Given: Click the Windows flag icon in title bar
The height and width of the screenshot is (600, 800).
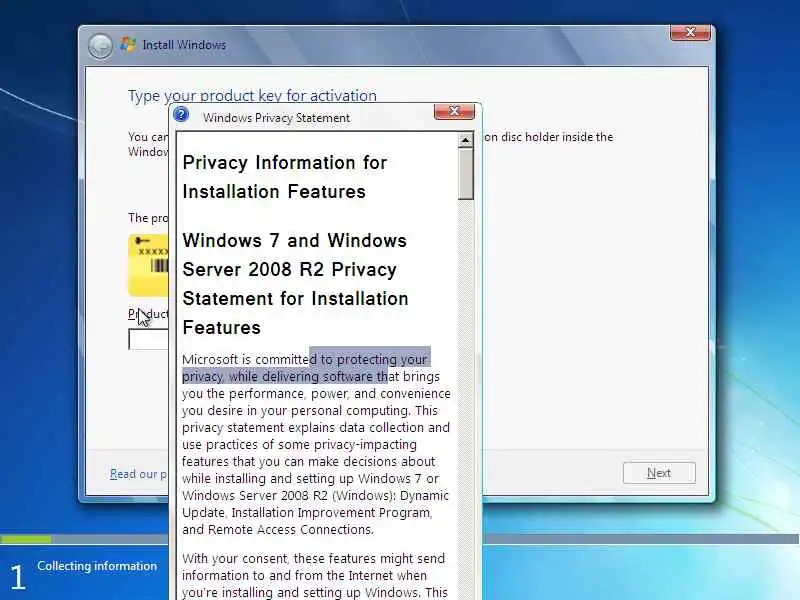Looking at the screenshot, I should tap(128, 44).
